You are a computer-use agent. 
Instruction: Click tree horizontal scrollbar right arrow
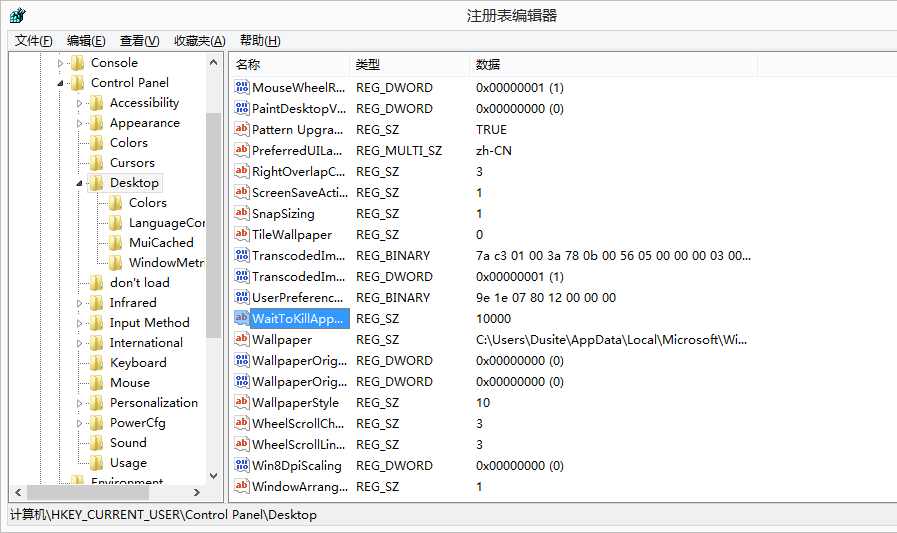point(197,492)
